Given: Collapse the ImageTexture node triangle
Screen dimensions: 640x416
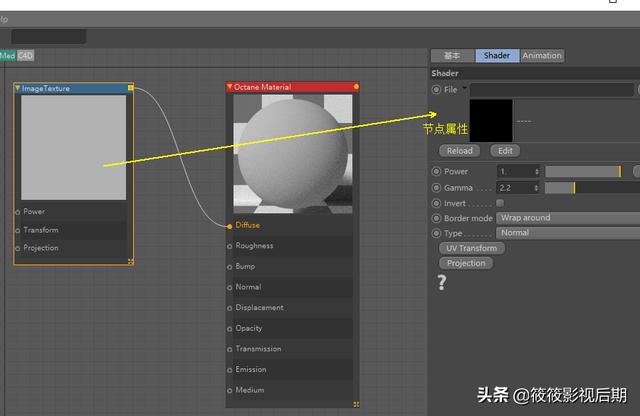Looking at the screenshot, I should click(17, 88).
